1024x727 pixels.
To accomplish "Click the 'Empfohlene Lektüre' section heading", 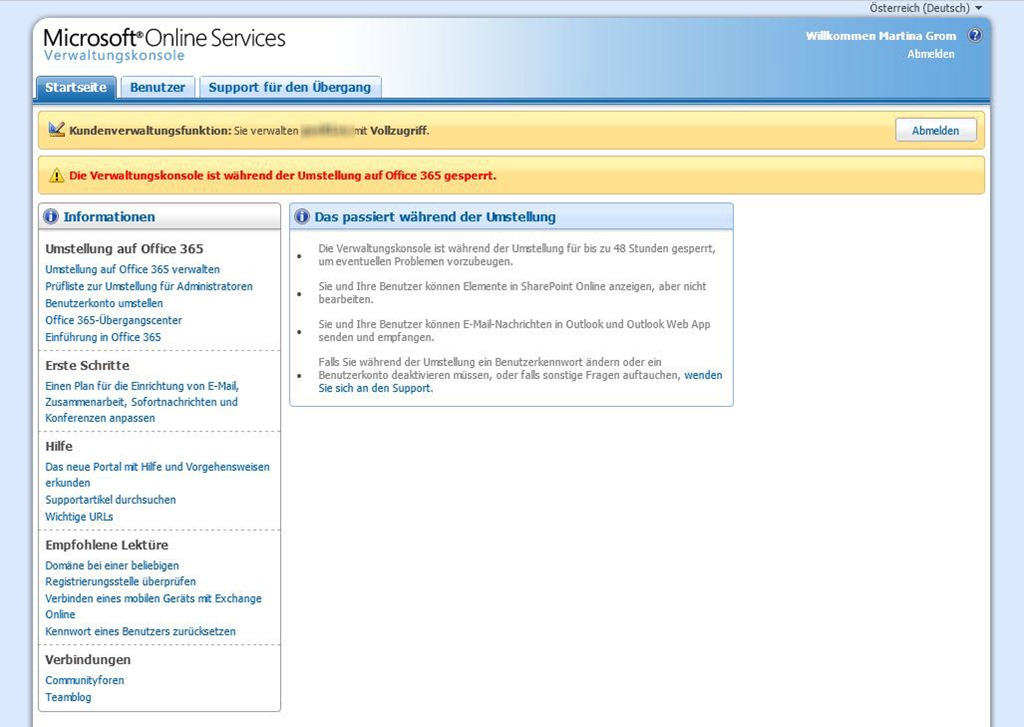I will (106, 545).
